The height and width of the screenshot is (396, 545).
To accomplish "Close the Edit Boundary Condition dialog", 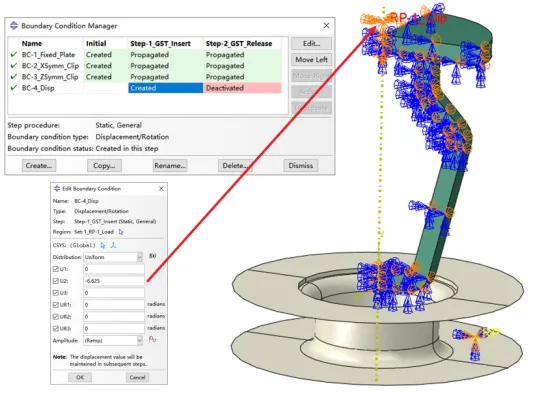I will click(x=161, y=188).
